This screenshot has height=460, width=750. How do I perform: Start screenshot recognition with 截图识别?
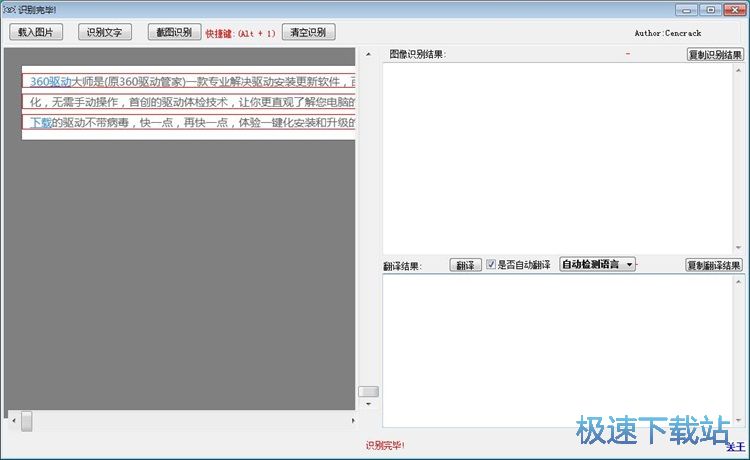tap(174, 32)
